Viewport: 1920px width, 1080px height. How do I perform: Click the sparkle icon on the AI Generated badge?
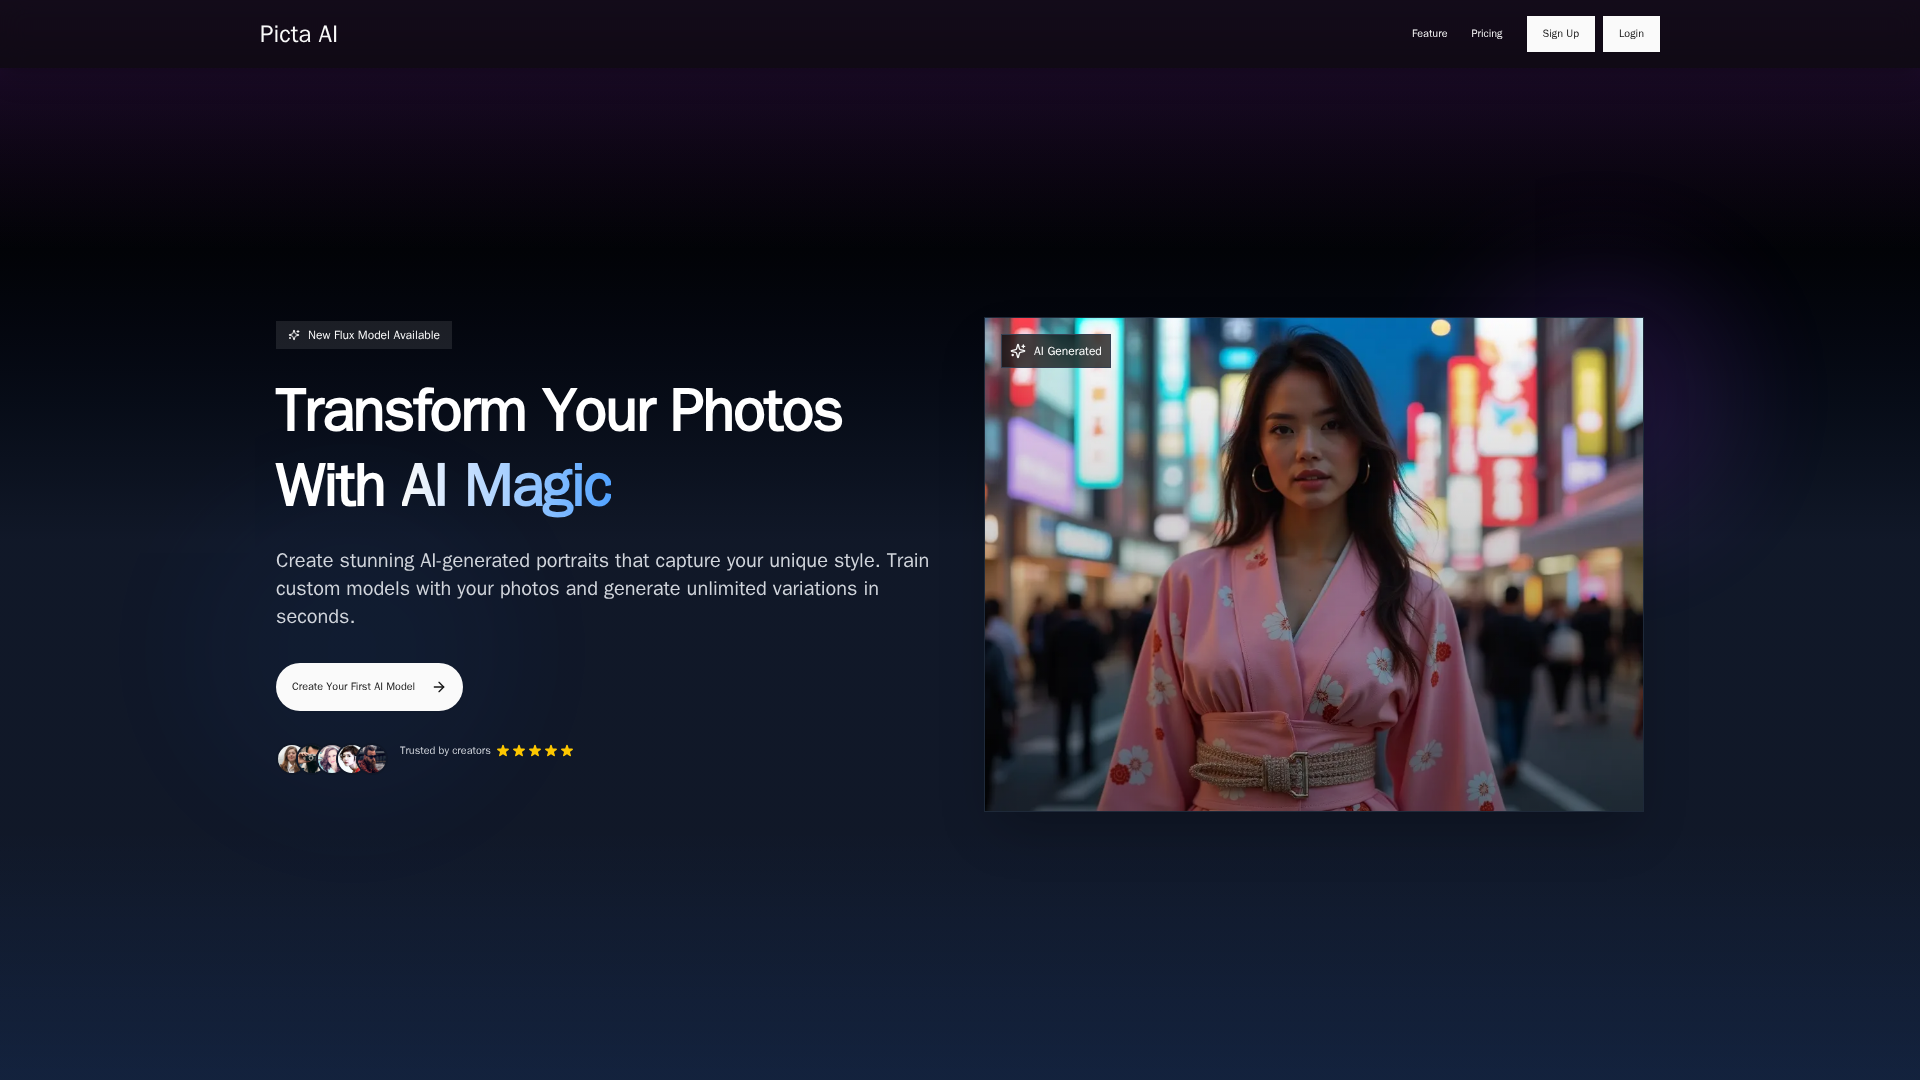[x=1018, y=351]
